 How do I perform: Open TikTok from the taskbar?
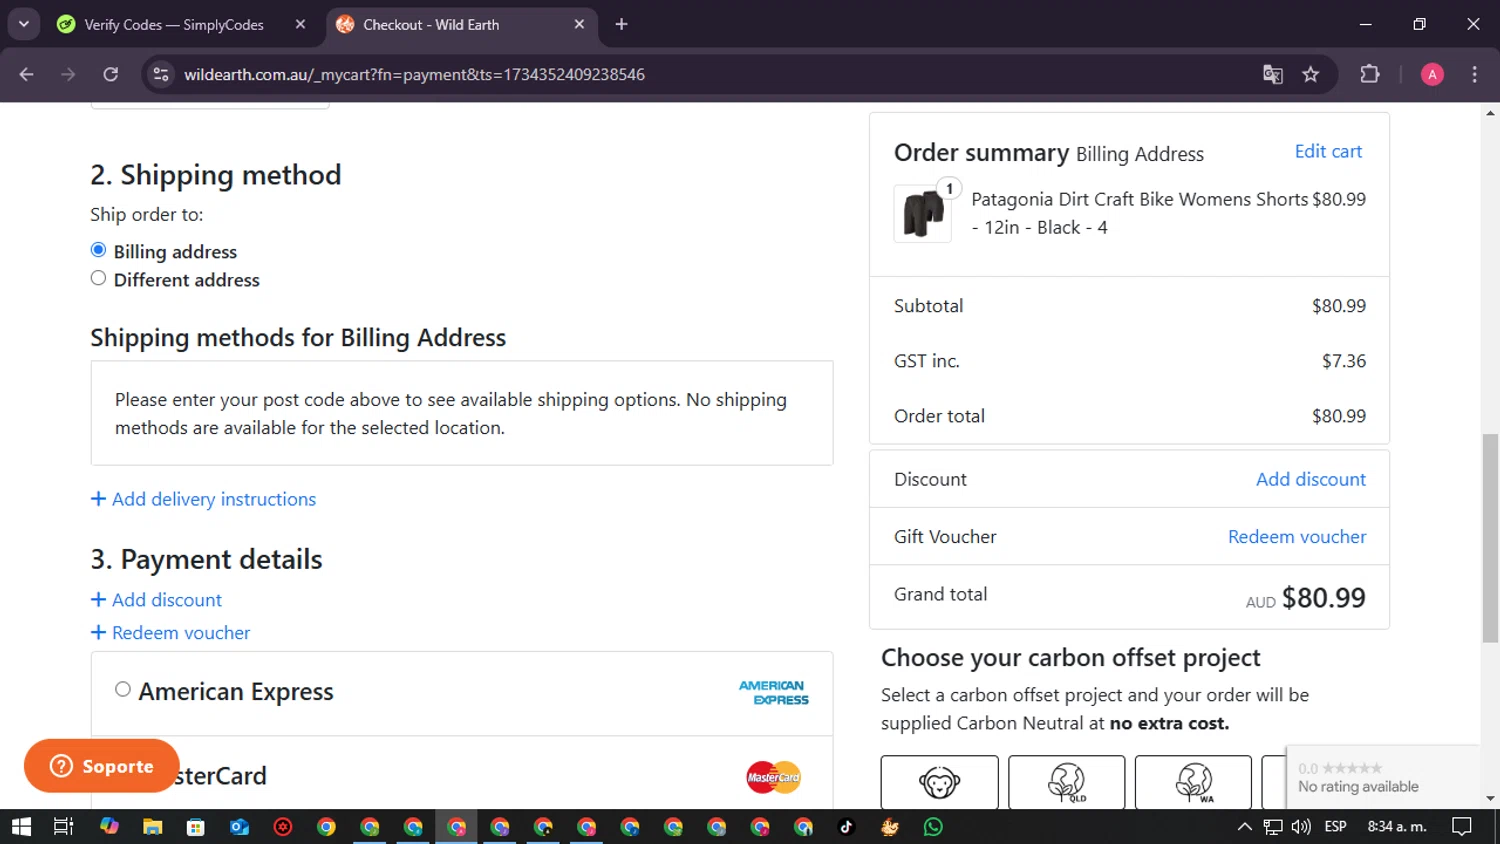pos(846,827)
